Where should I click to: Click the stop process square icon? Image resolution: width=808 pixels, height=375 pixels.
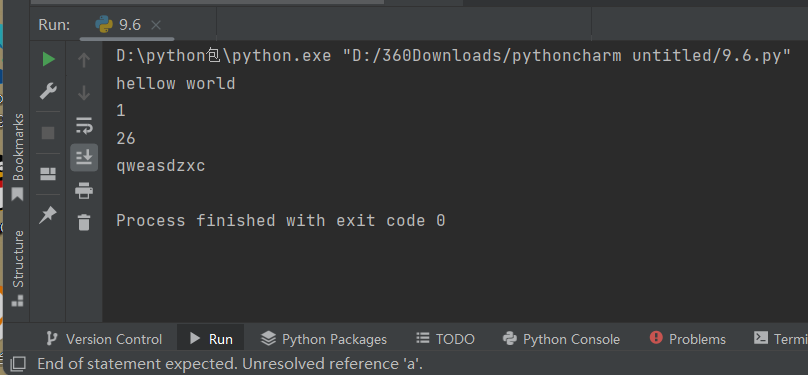coord(48,133)
